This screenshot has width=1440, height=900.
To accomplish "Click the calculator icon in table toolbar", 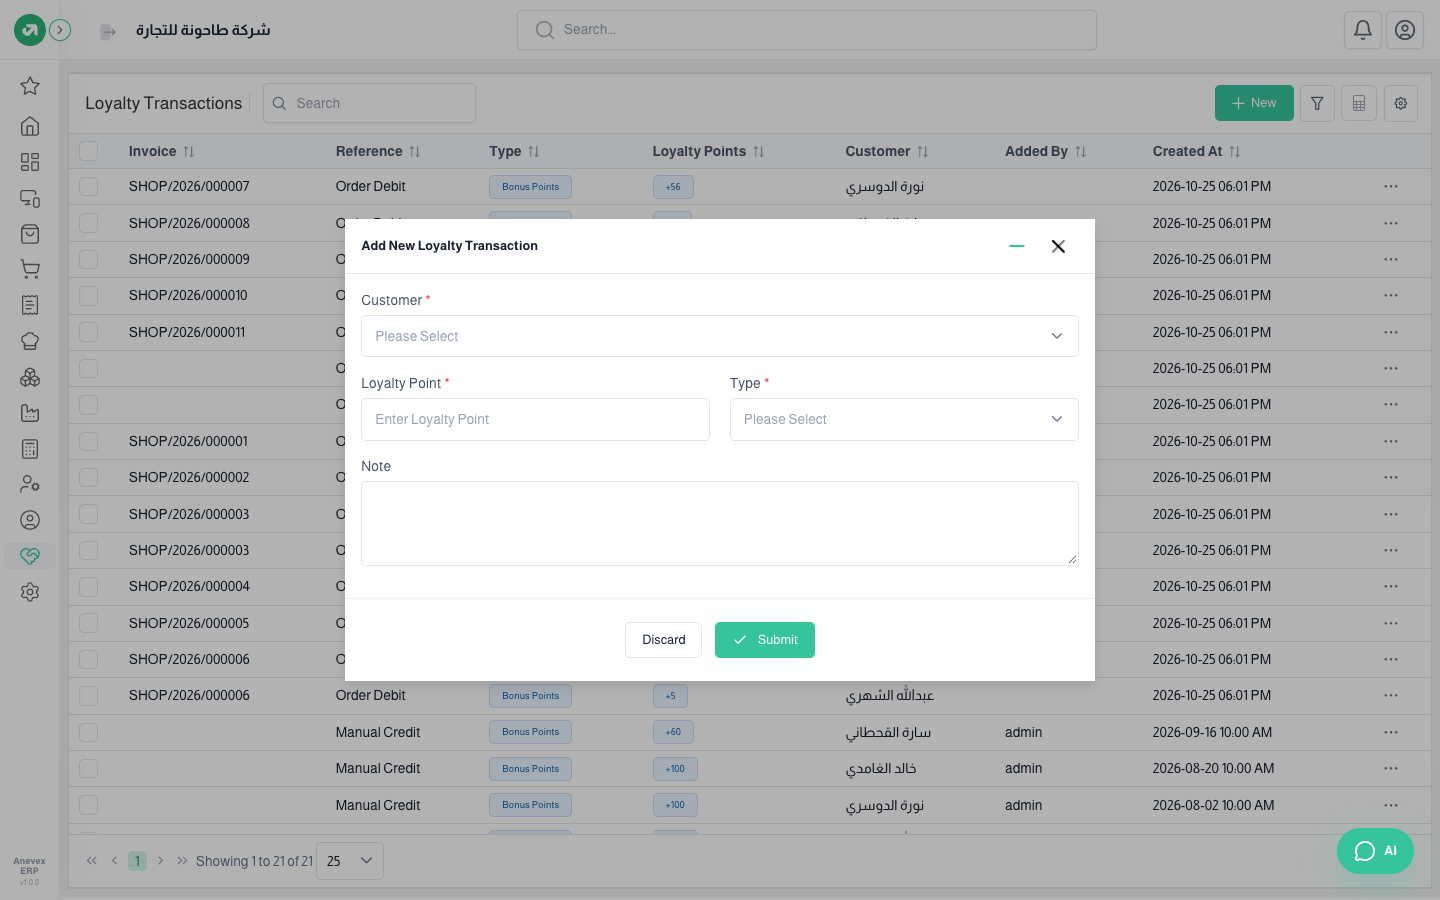I will click(x=1359, y=103).
